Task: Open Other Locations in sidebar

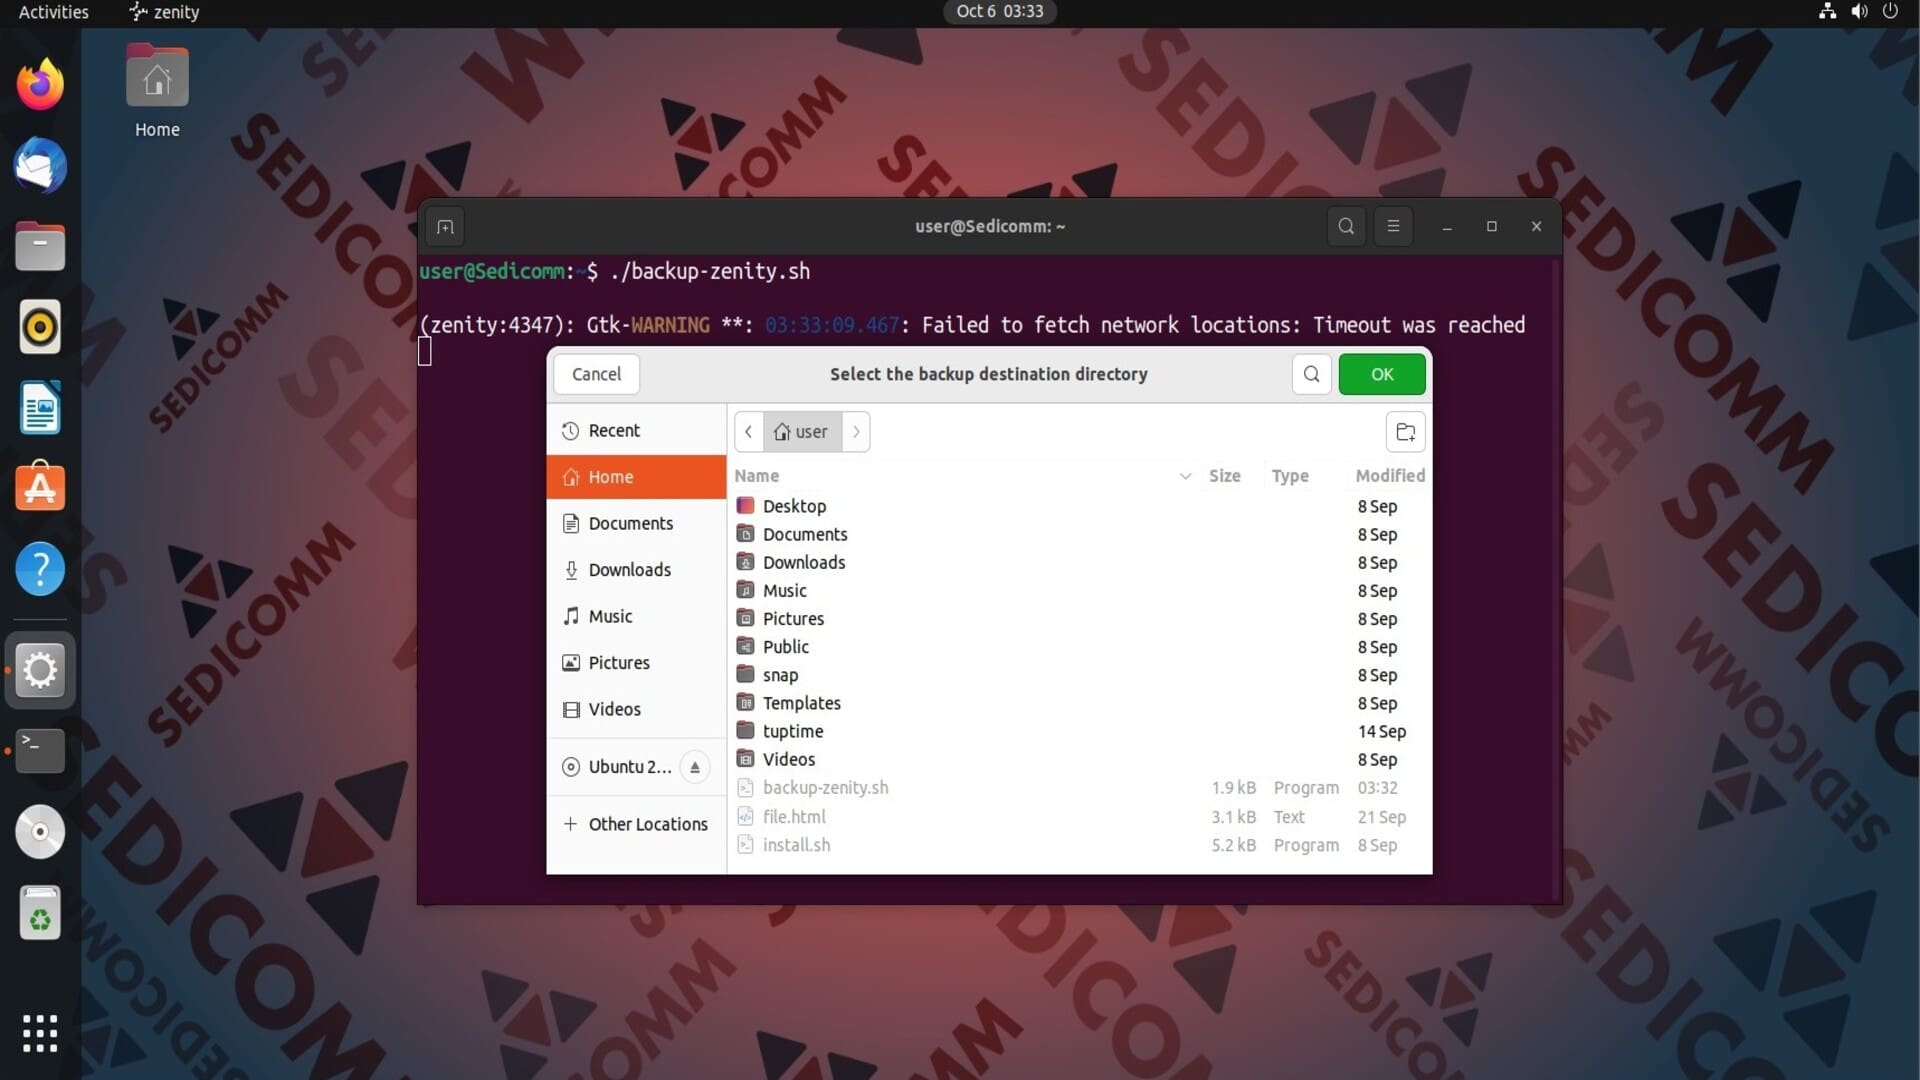Action: (x=647, y=824)
